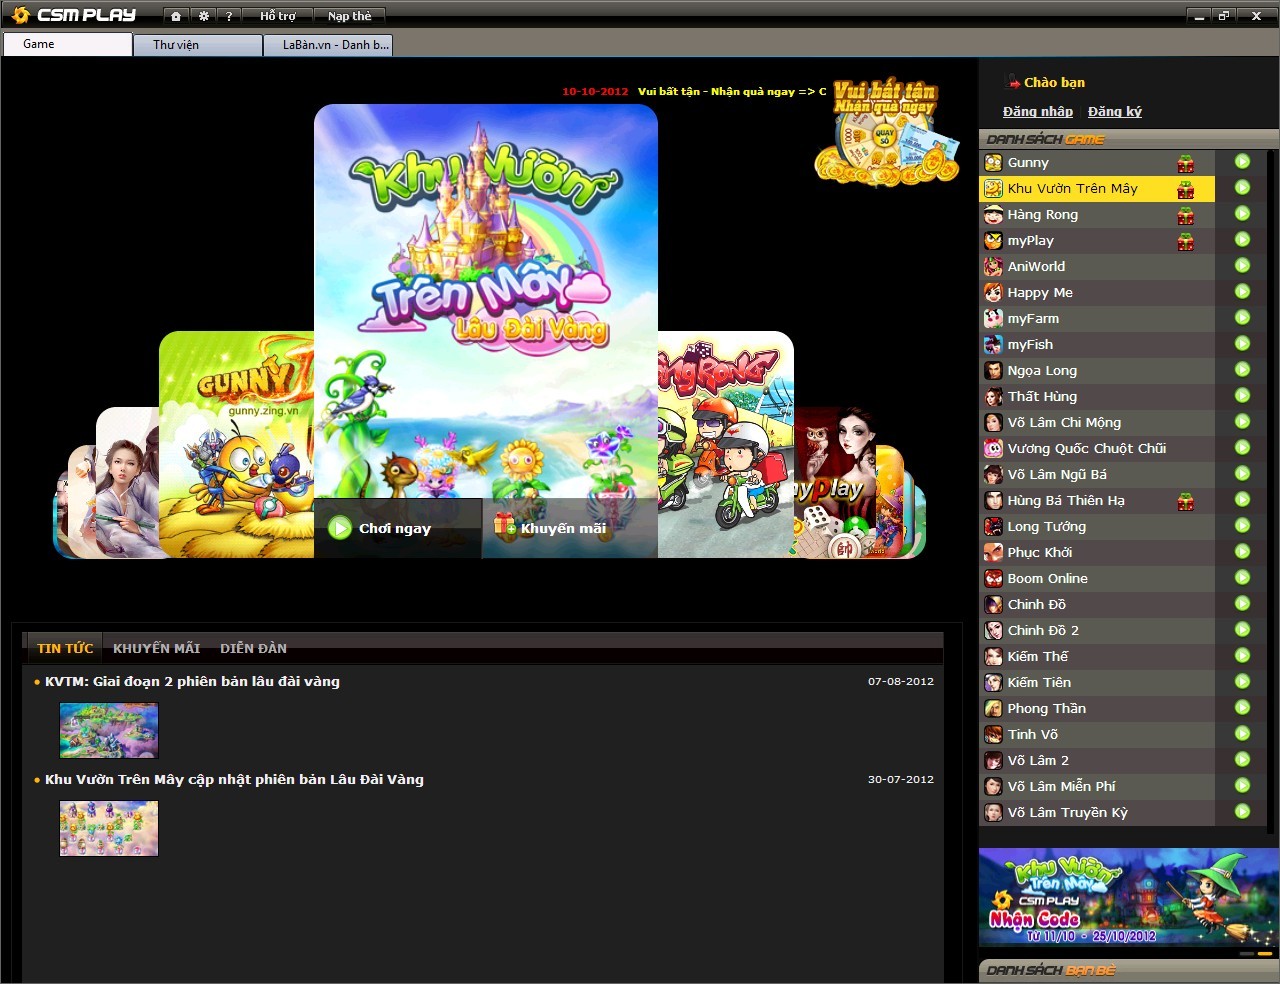The height and width of the screenshot is (984, 1280).
Task: Click the gift box icon for Khu Vườn Trên Mây
Action: pyautogui.click(x=1186, y=189)
